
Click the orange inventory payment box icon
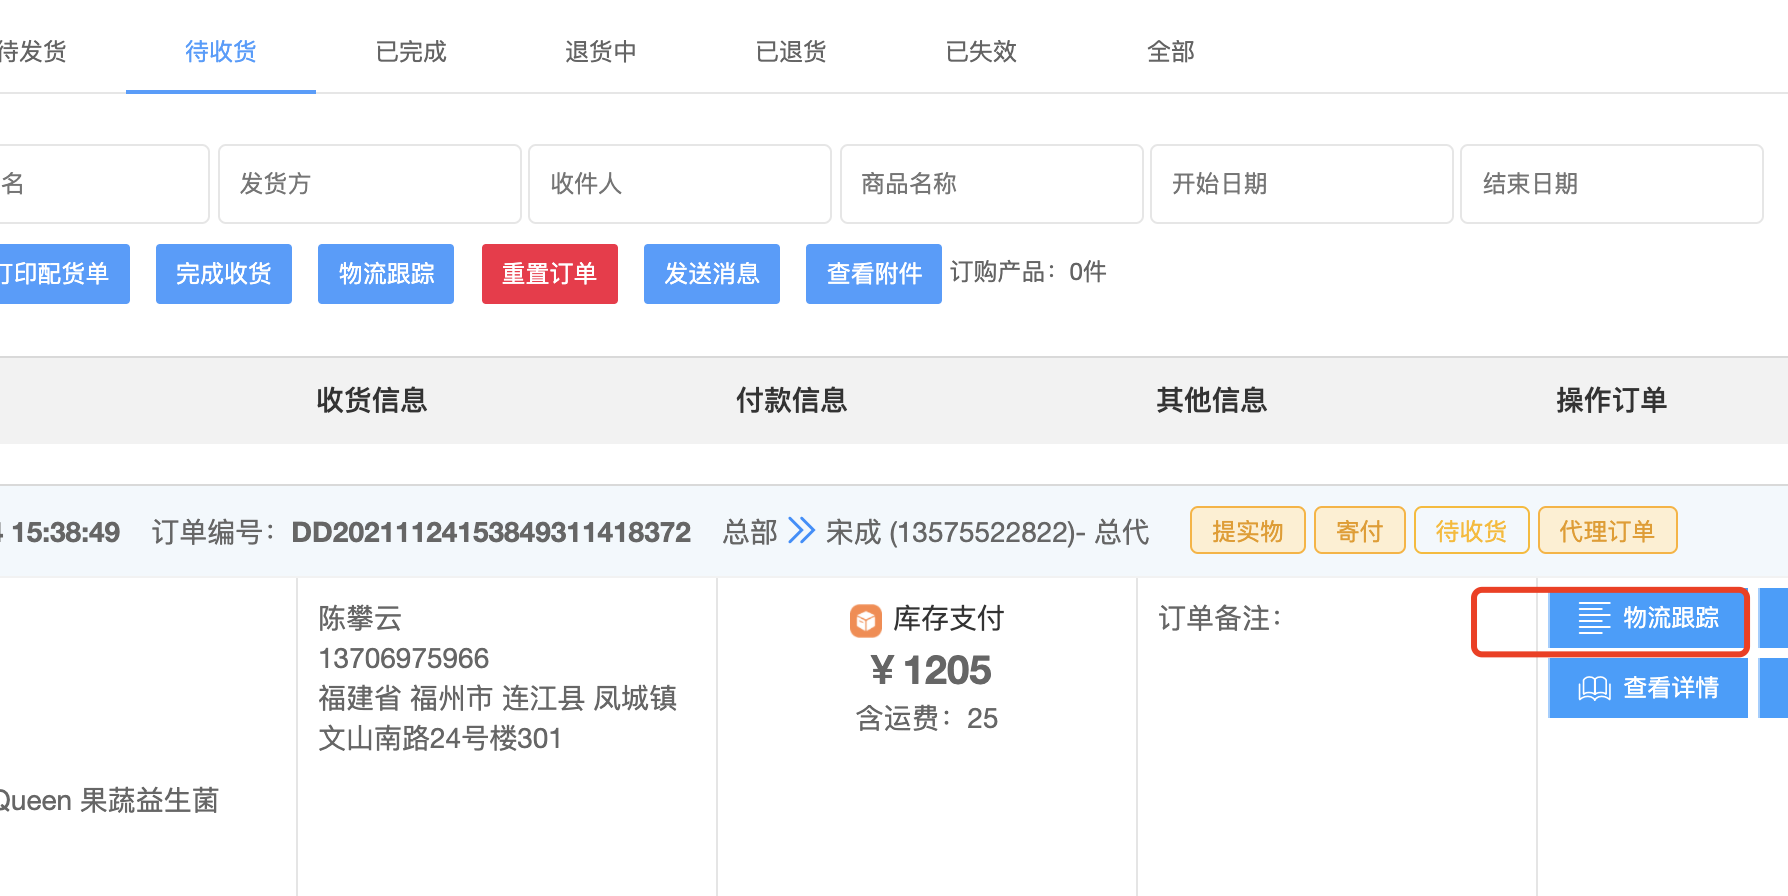pyautogui.click(x=865, y=620)
